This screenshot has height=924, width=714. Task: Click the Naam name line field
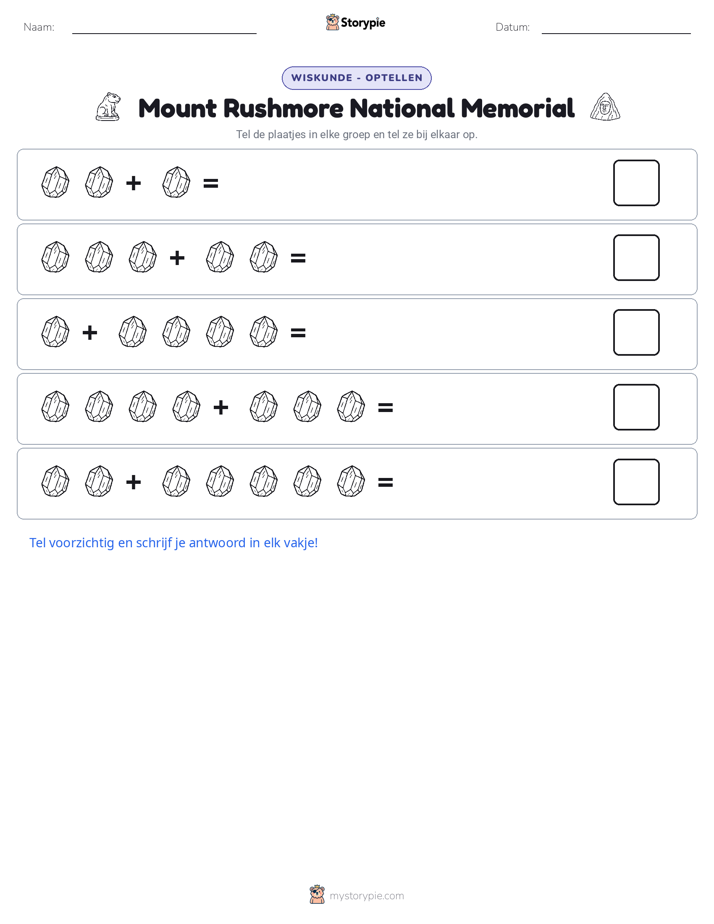click(x=164, y=28)
